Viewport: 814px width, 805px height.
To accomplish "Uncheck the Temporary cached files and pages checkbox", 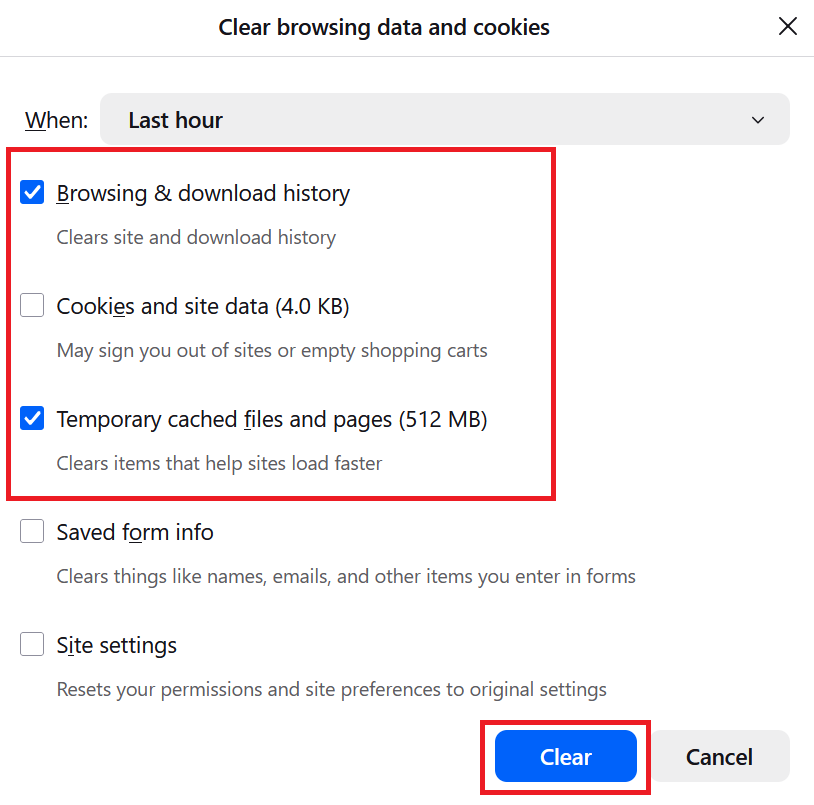I will [33, 419].
